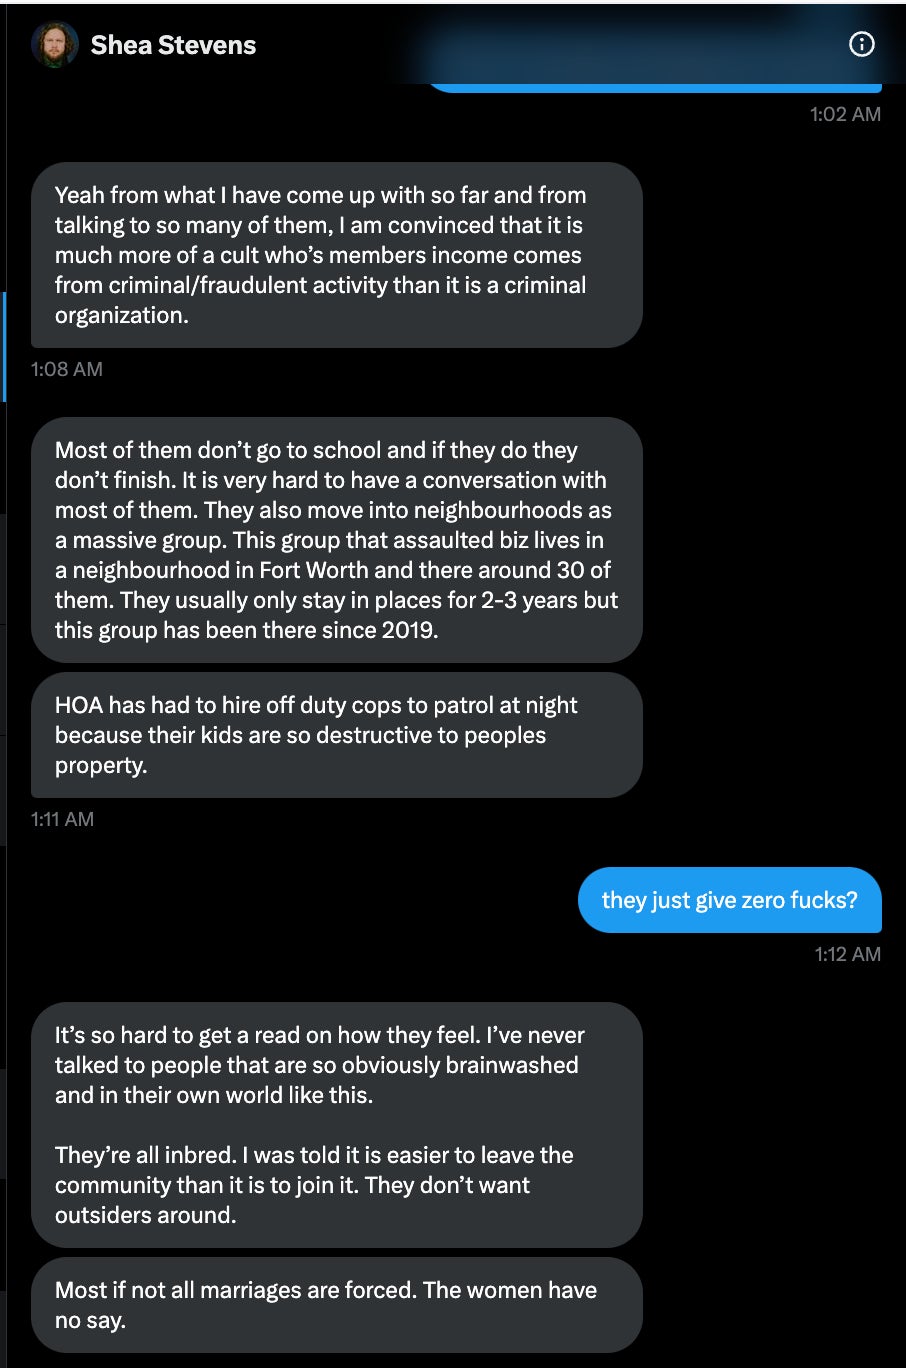Click Shea Stevens' profile avatar

tap(55, 45)
